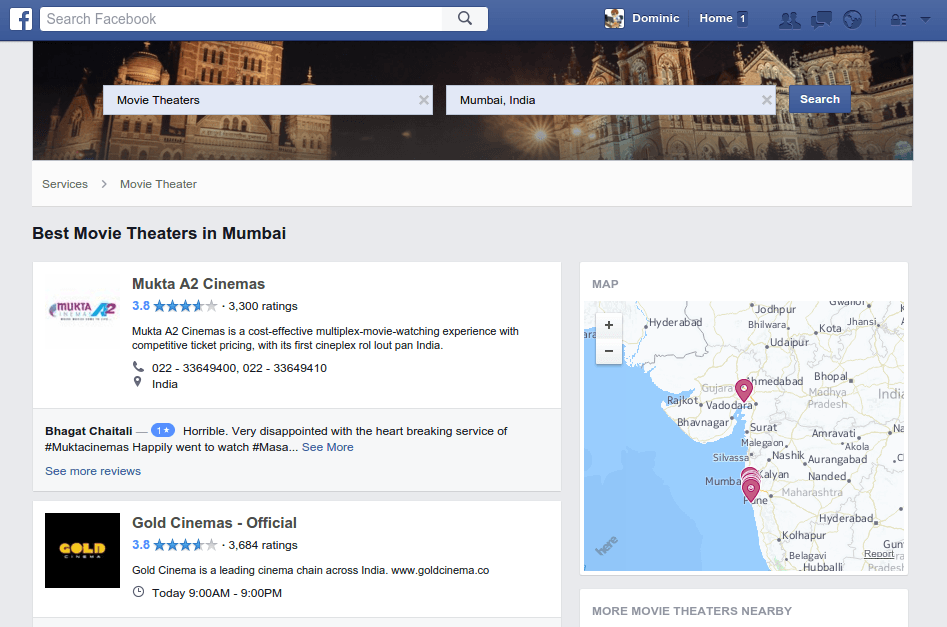Click the location pin icon near India
This screenshot has width=947, height=627.
click(x=137, y=383)
